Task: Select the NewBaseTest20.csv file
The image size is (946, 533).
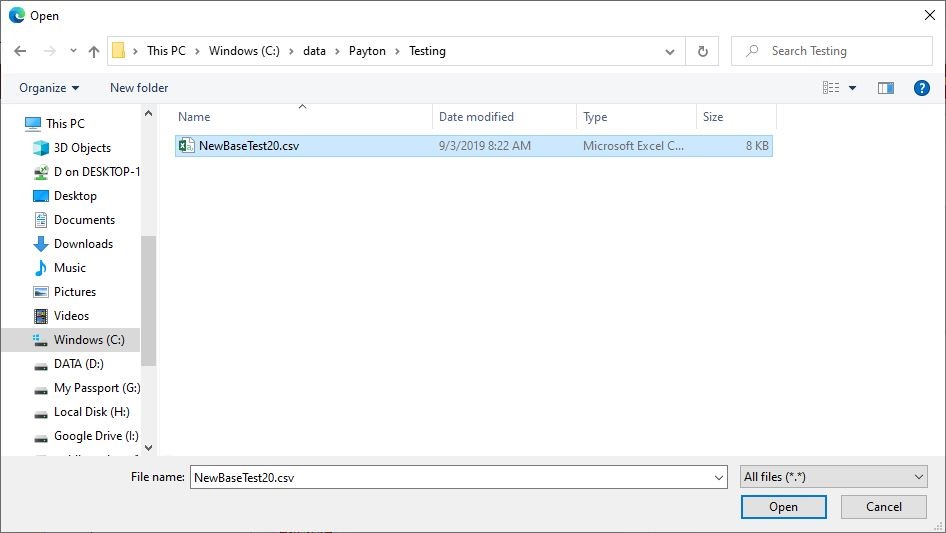Action: coord(248,146)
